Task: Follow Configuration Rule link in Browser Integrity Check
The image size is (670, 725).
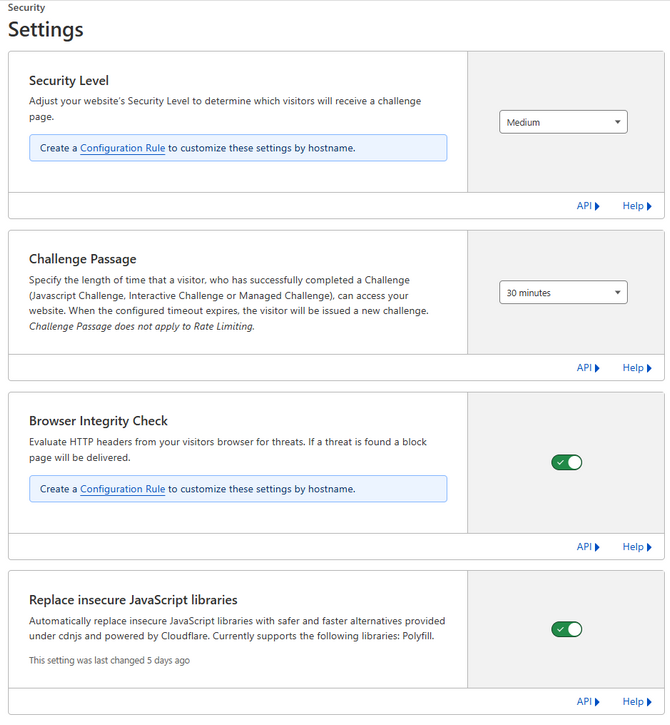Action: click(x=123, y=489)
